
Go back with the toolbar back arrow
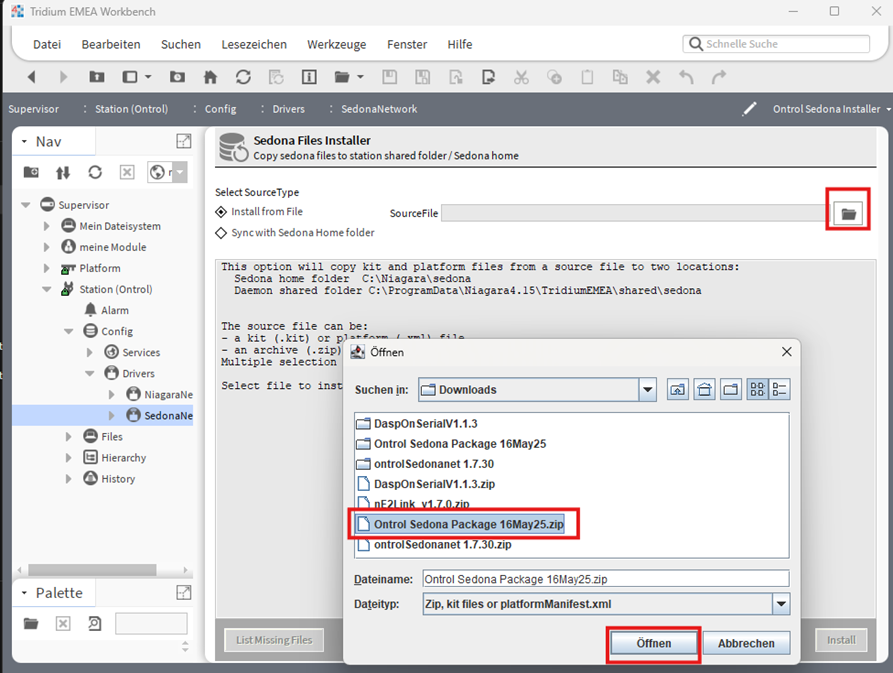pyautogui.click(x=31, y=77)
